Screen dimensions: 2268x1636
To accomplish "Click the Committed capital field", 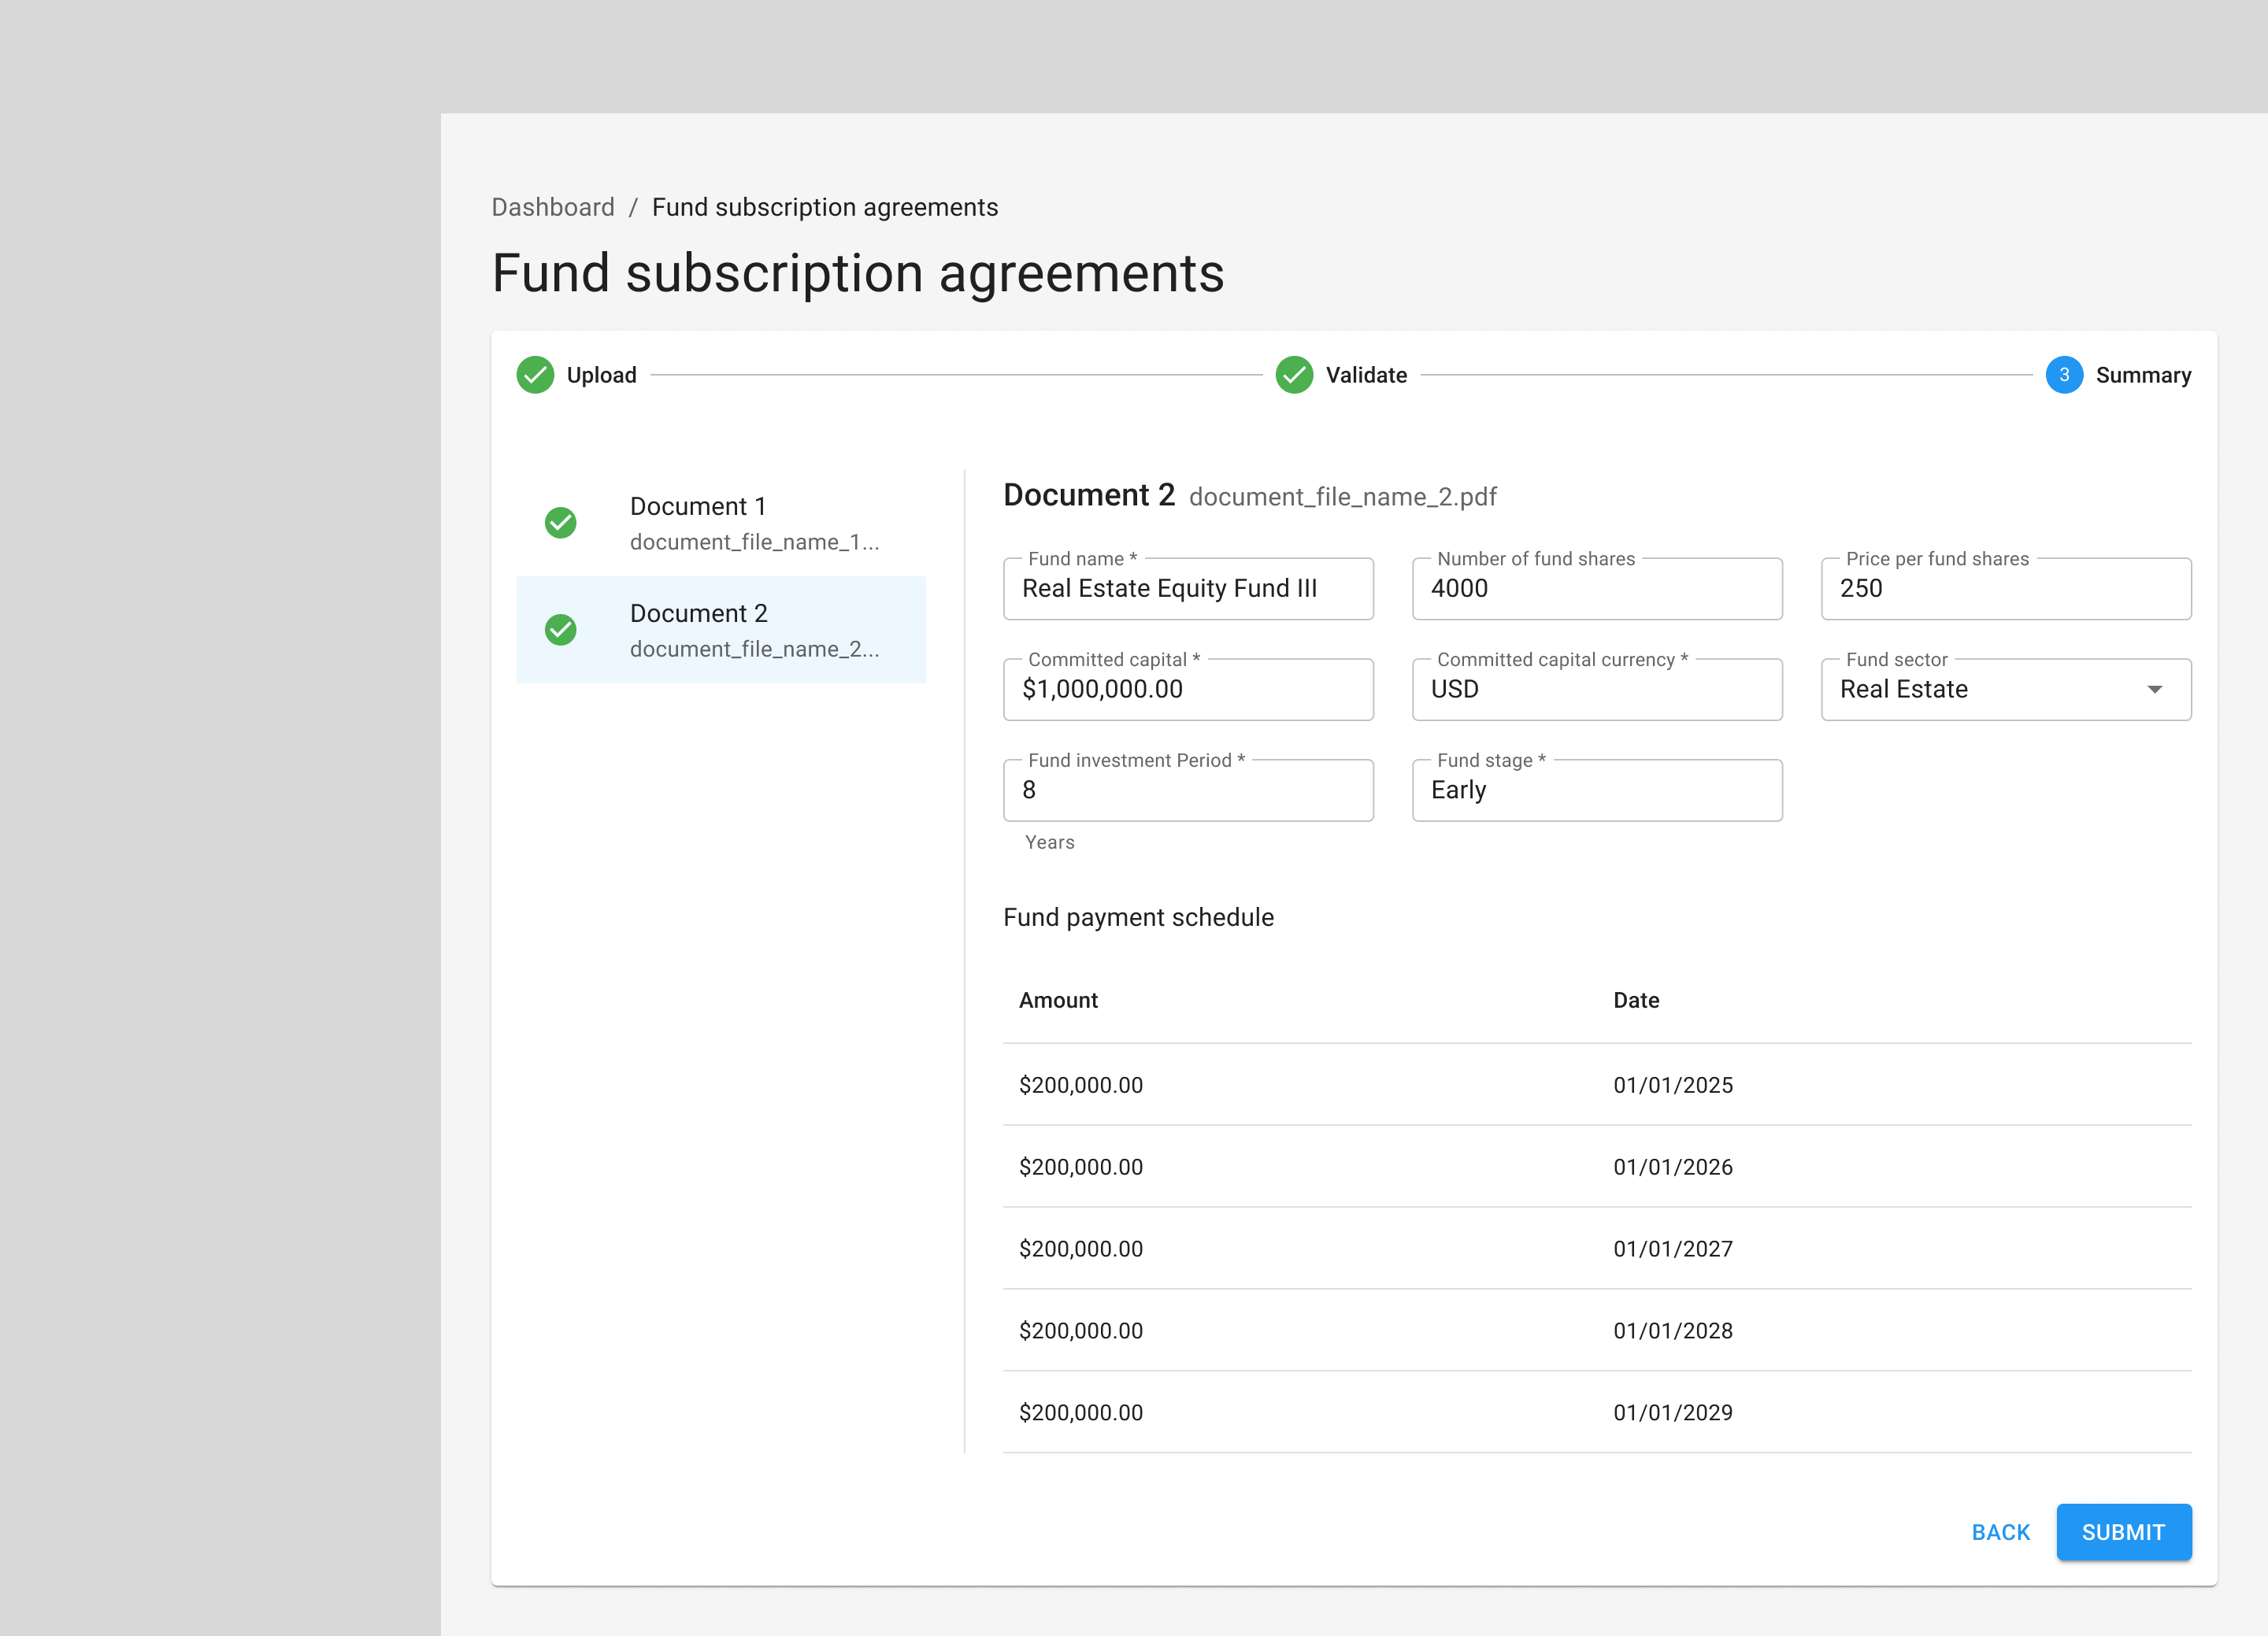I will 1188,690.
